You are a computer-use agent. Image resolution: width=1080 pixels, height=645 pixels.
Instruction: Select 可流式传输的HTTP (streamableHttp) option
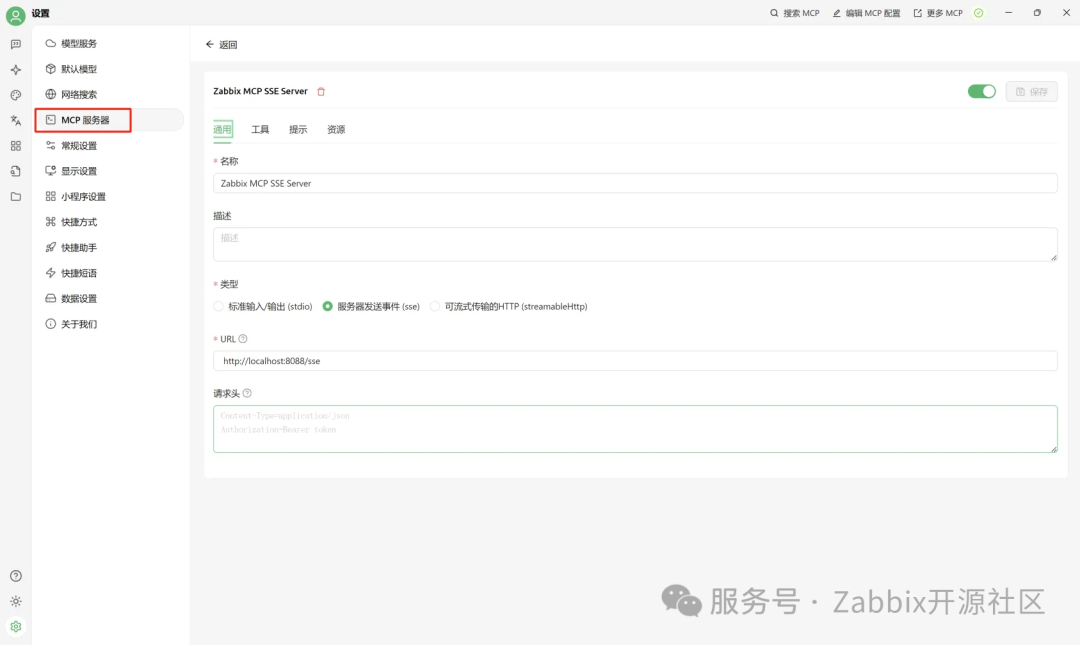[x=435, y=306]
